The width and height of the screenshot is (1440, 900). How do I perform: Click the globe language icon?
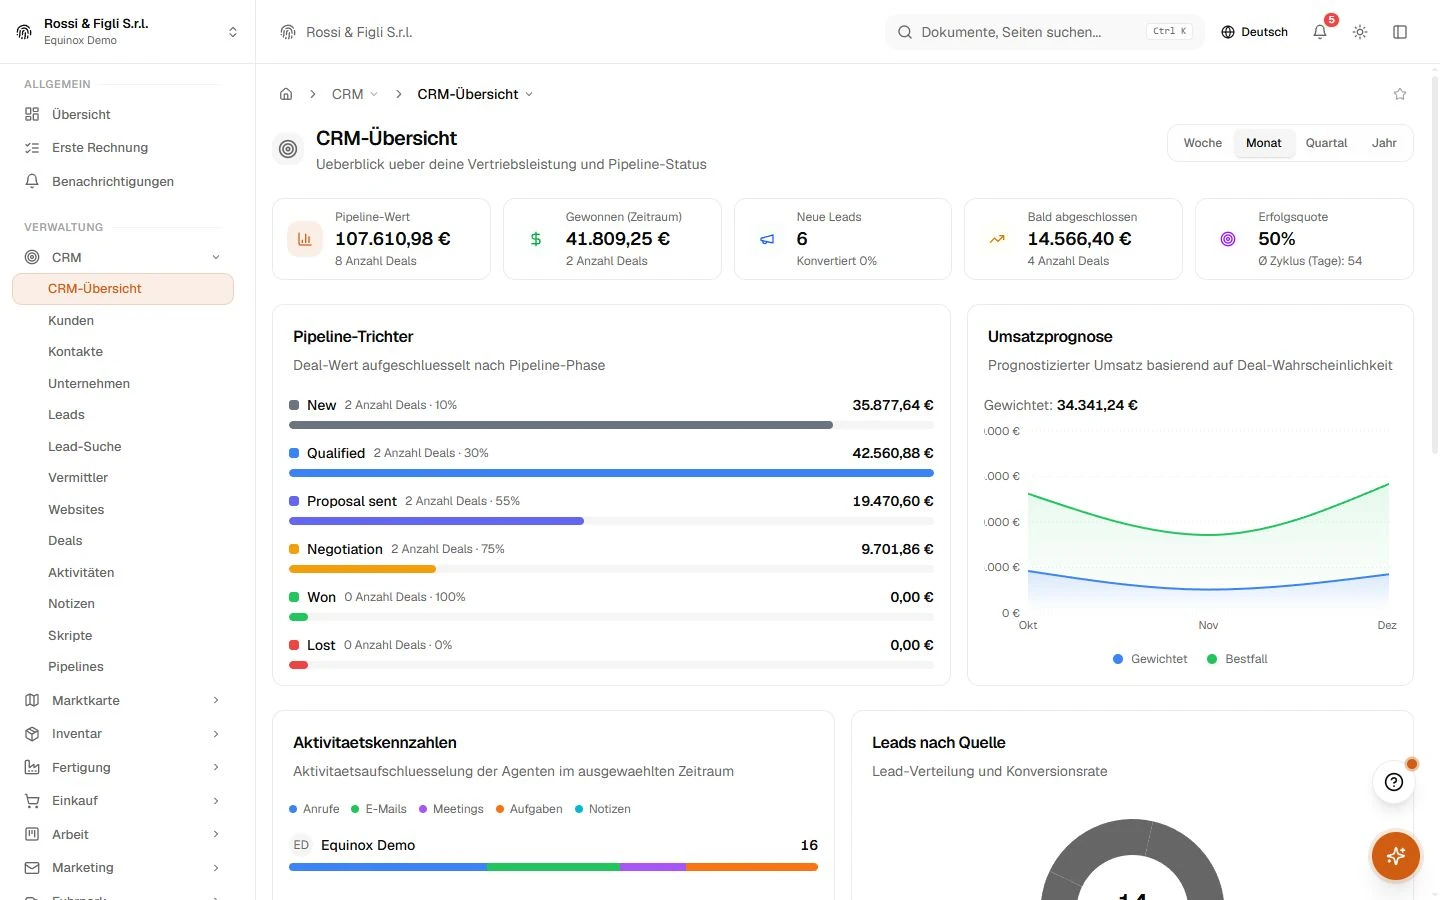coord(1228,32)
